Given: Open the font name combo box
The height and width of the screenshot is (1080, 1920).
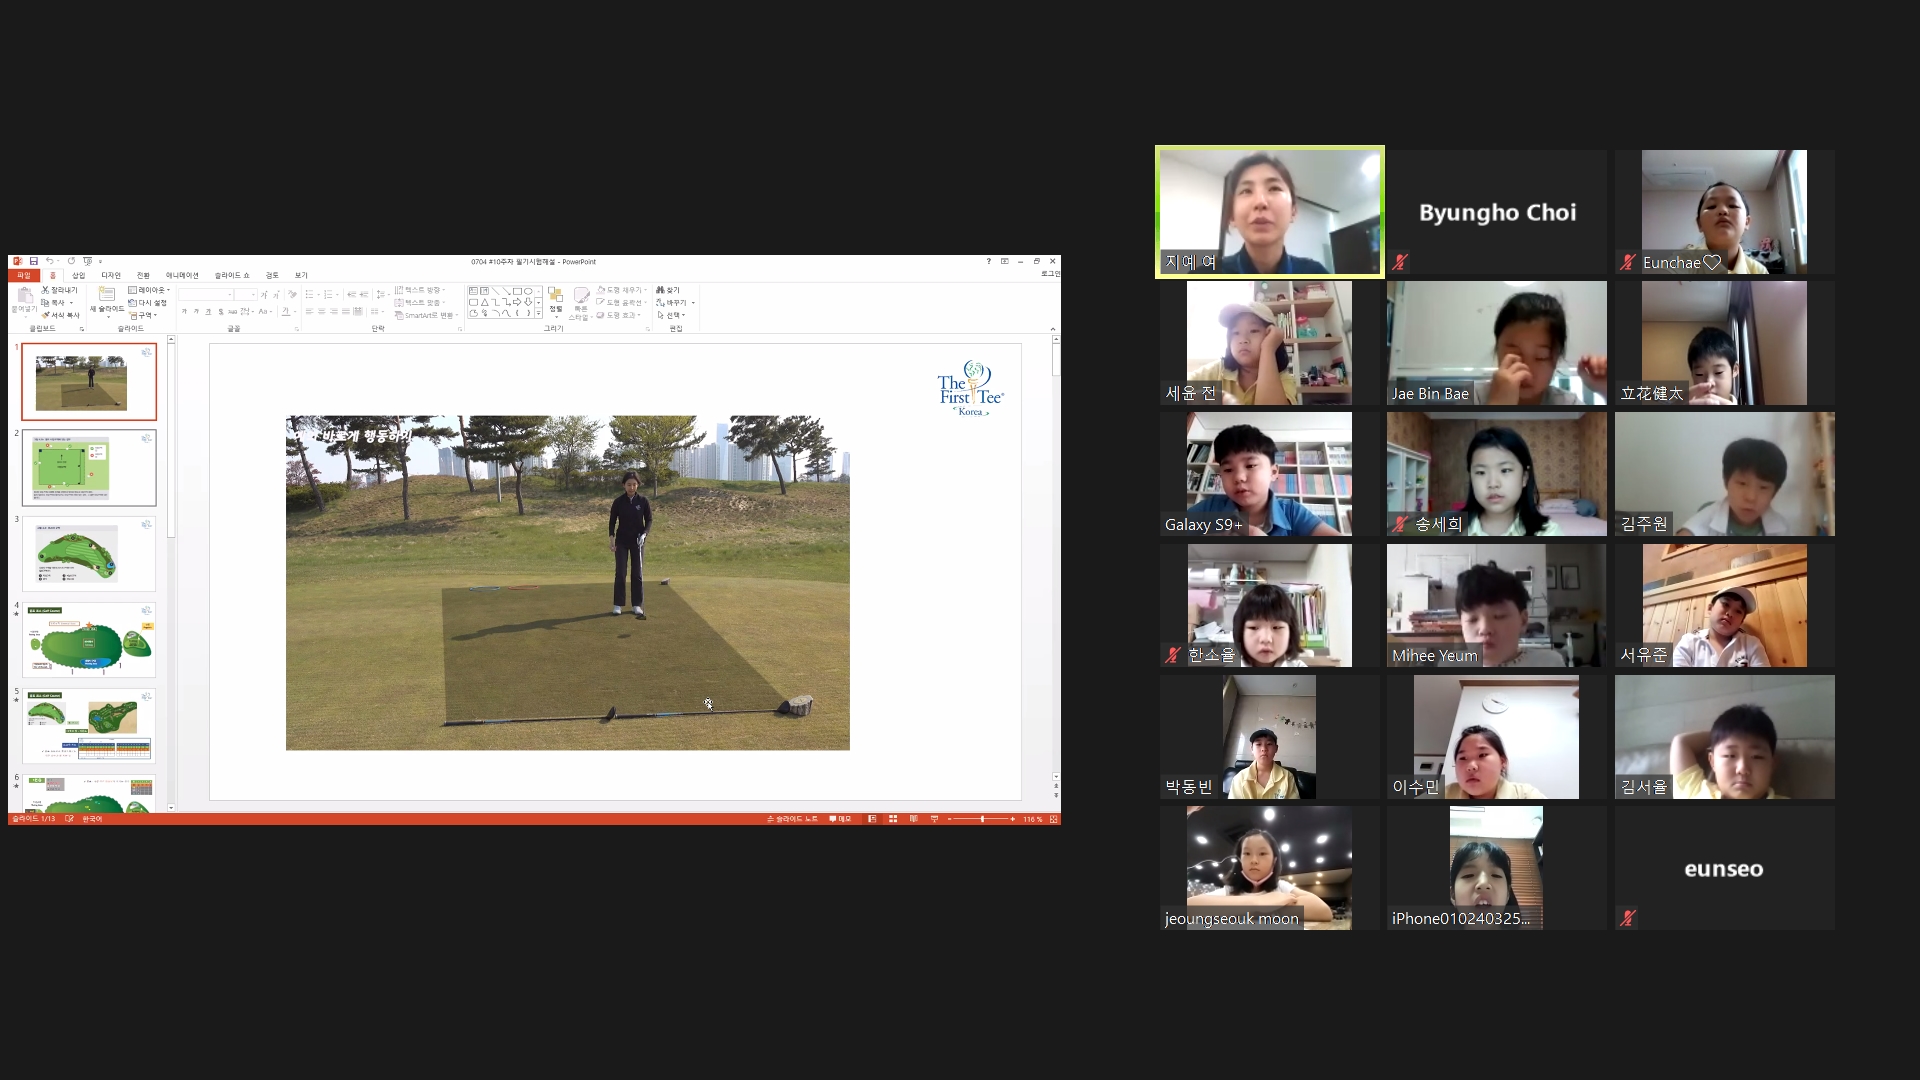Looking at the screenshot, I should [x=206, y=295].
